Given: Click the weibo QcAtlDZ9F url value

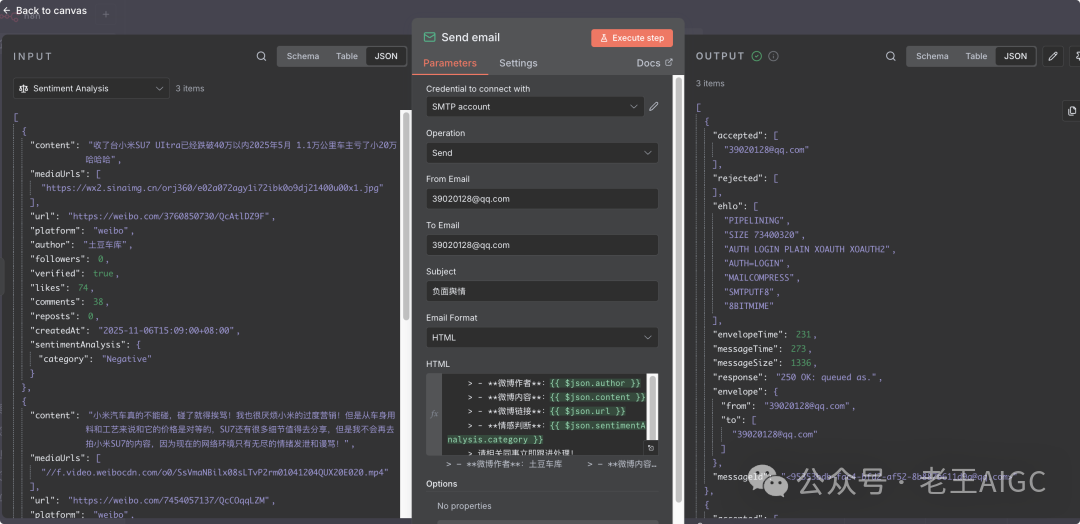Looking at the screenshot, I should point(171,216).
